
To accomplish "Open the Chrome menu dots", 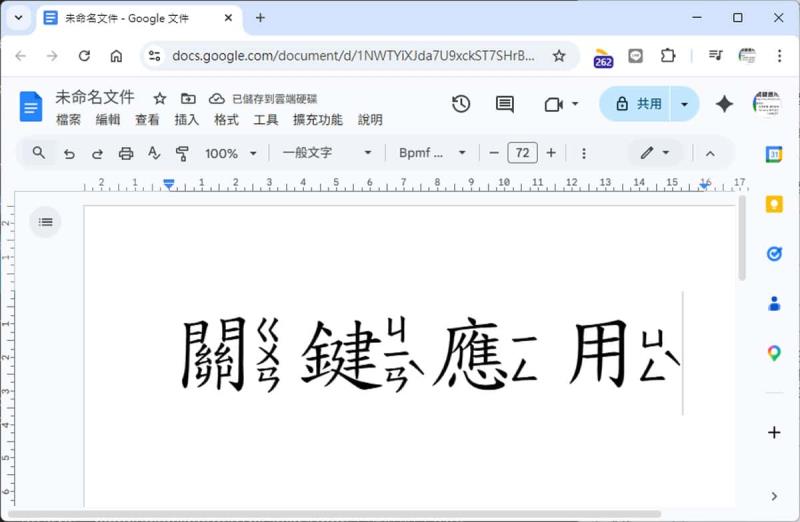I will pyautogui.click(x=779, y=56).
